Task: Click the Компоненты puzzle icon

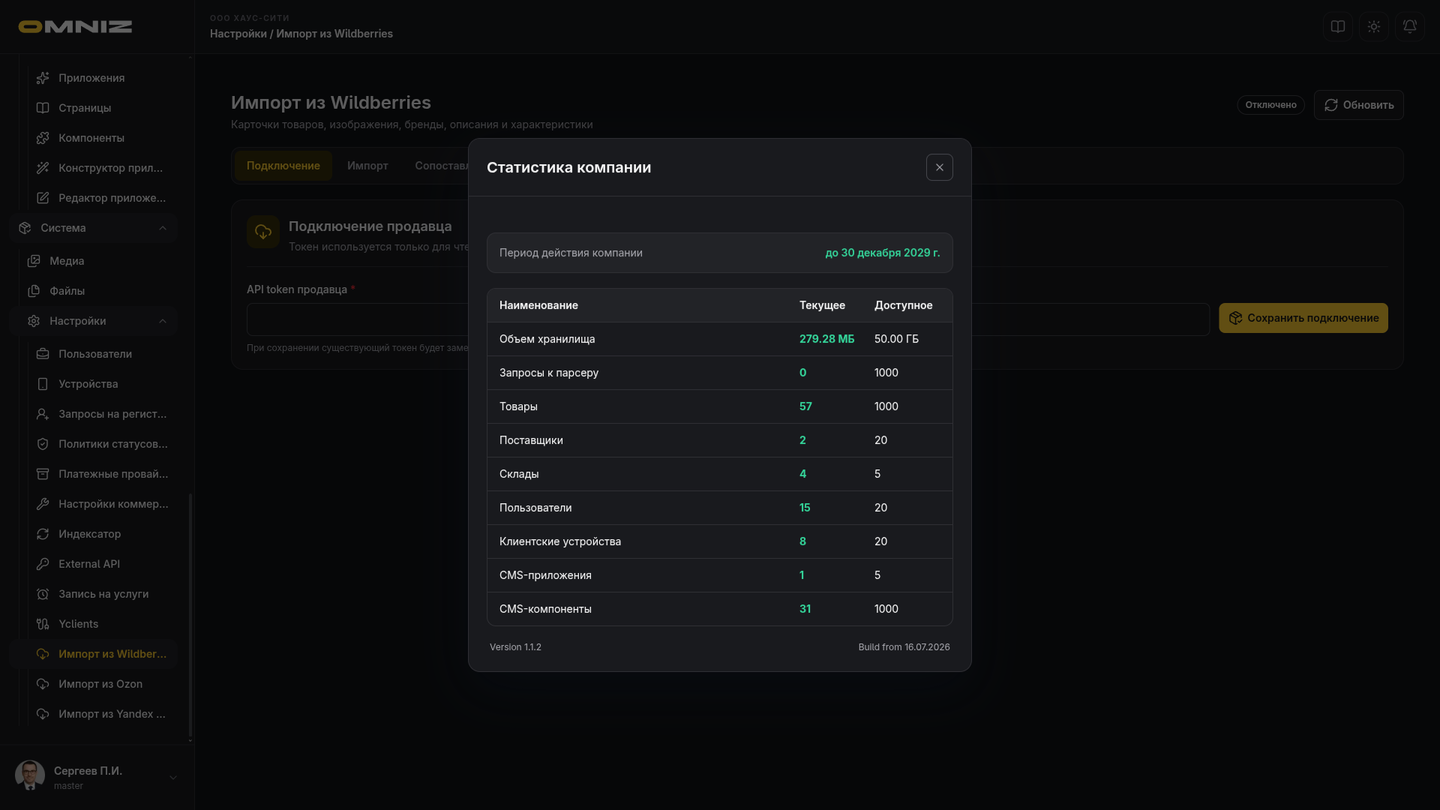Action: click(x=43, y=138)
